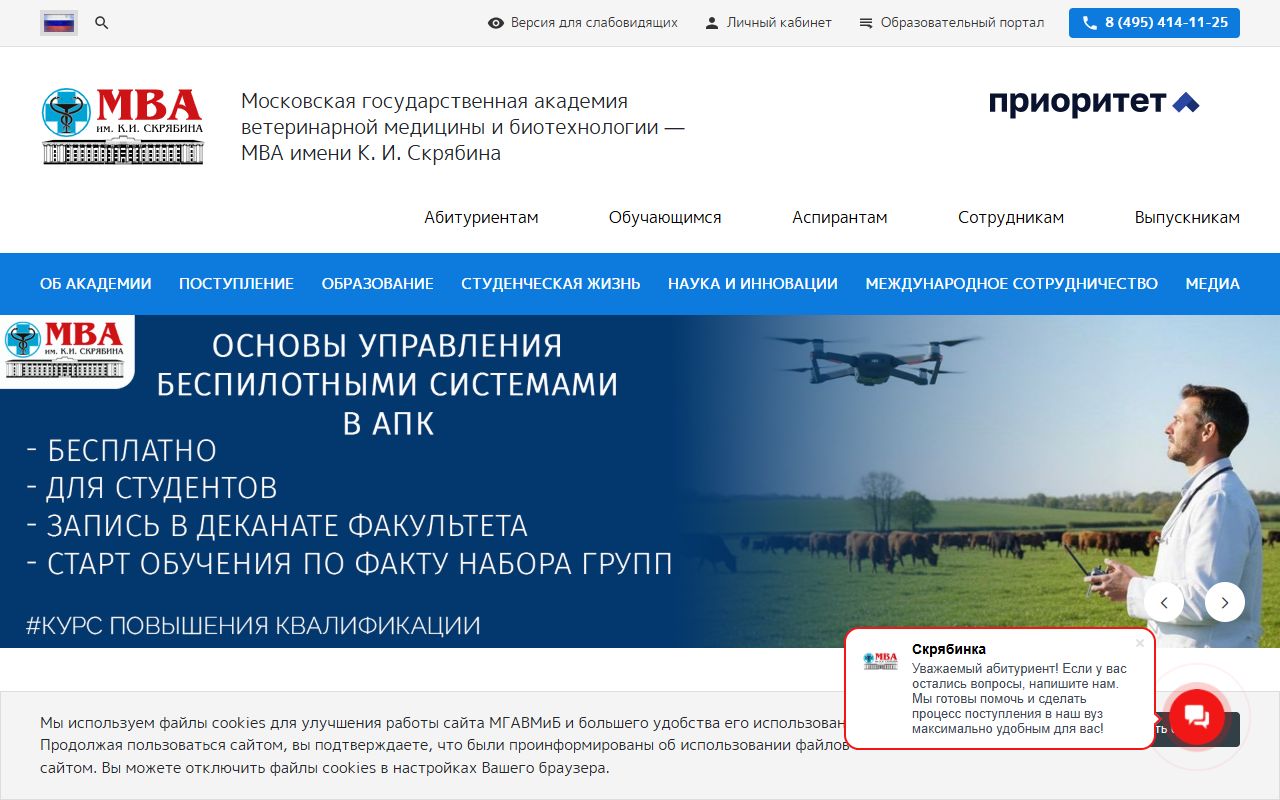Open the ПОСТУПЛЕНИЕ menu

coord(236,284)
